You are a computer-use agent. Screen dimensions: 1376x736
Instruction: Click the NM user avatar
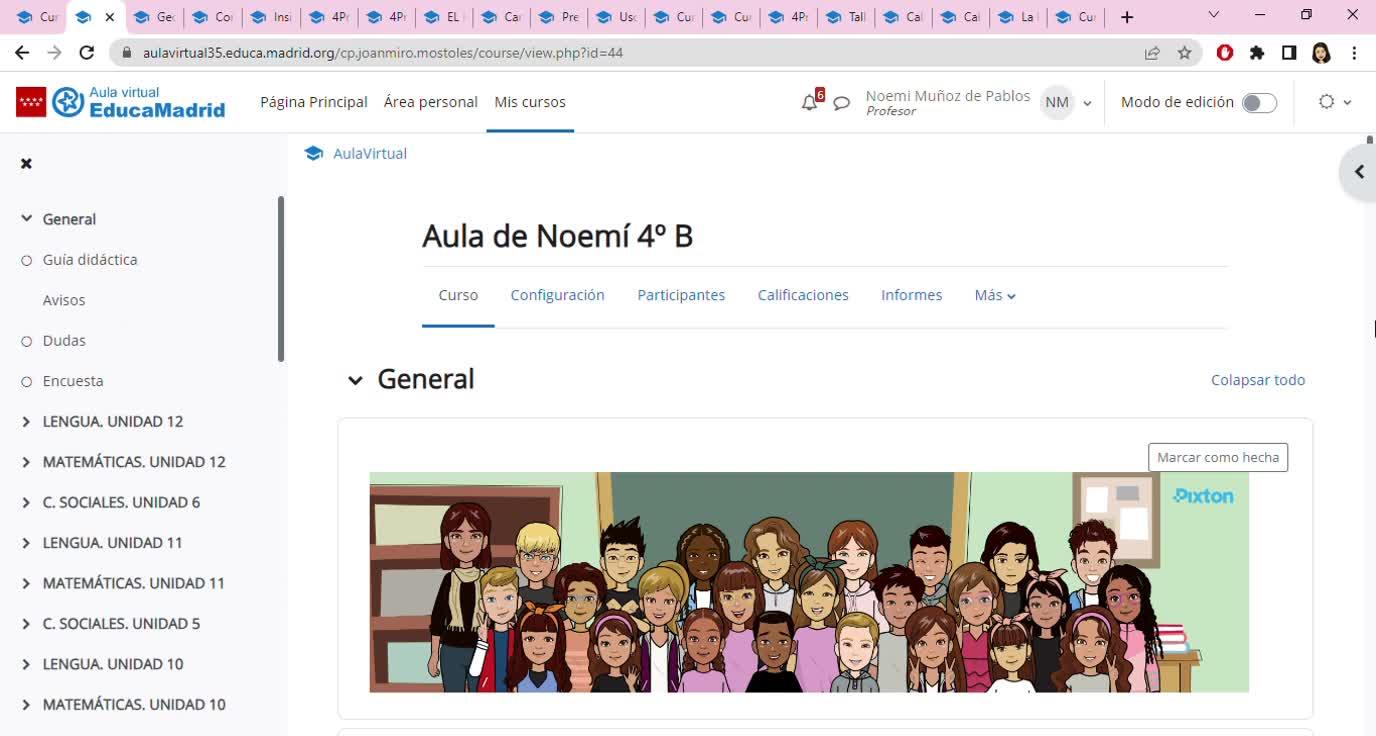(x=1057, y=102)
